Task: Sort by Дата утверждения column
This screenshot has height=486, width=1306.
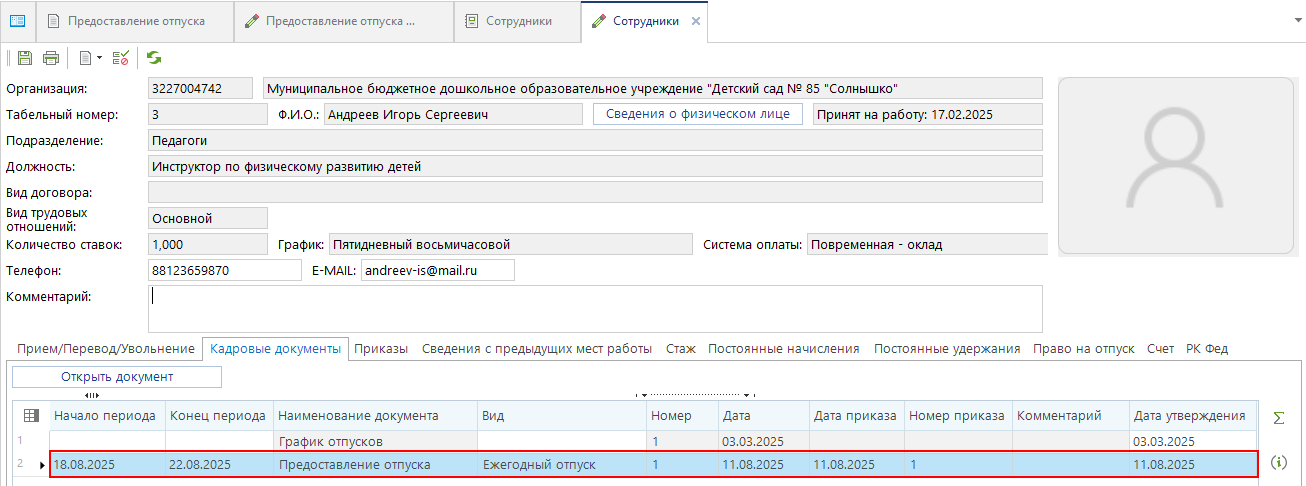Action: click(x=1194, y=416)
